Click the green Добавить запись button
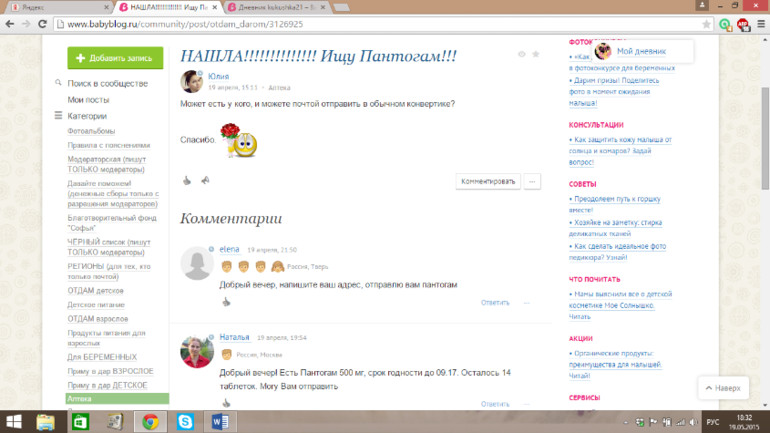Image resolution: width=770 pixels, height=433 pixels. point(115,58)
